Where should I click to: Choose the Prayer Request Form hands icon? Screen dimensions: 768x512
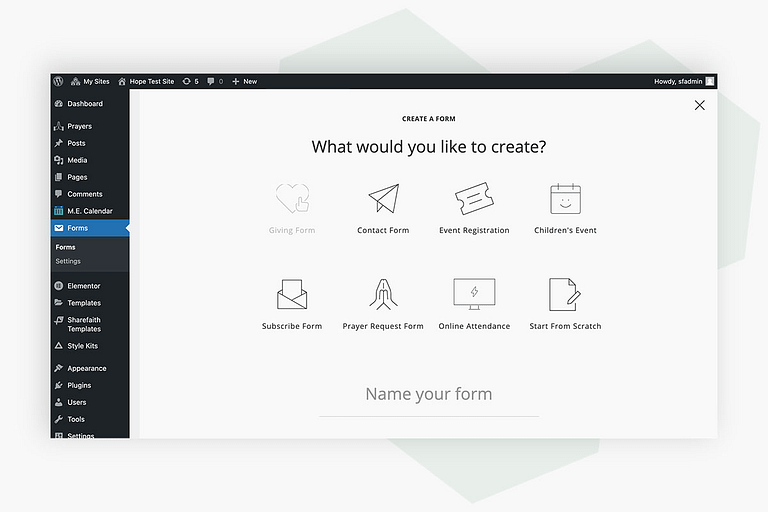[x=383, y=294]
